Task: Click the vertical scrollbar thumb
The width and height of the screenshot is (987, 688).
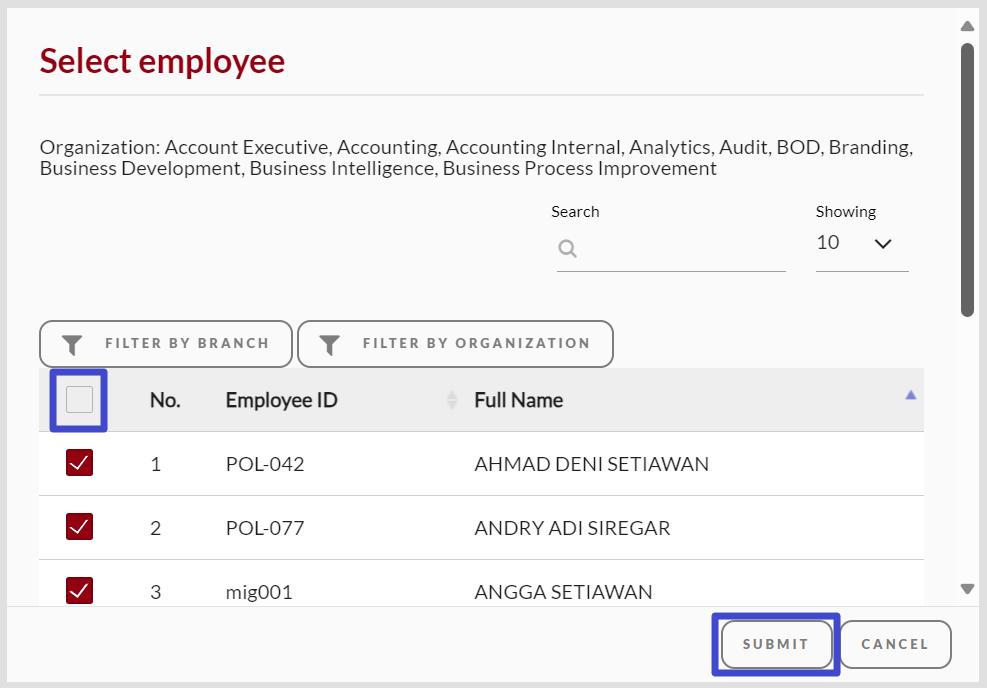Action: pyautogui.click(x=967, y=179)
